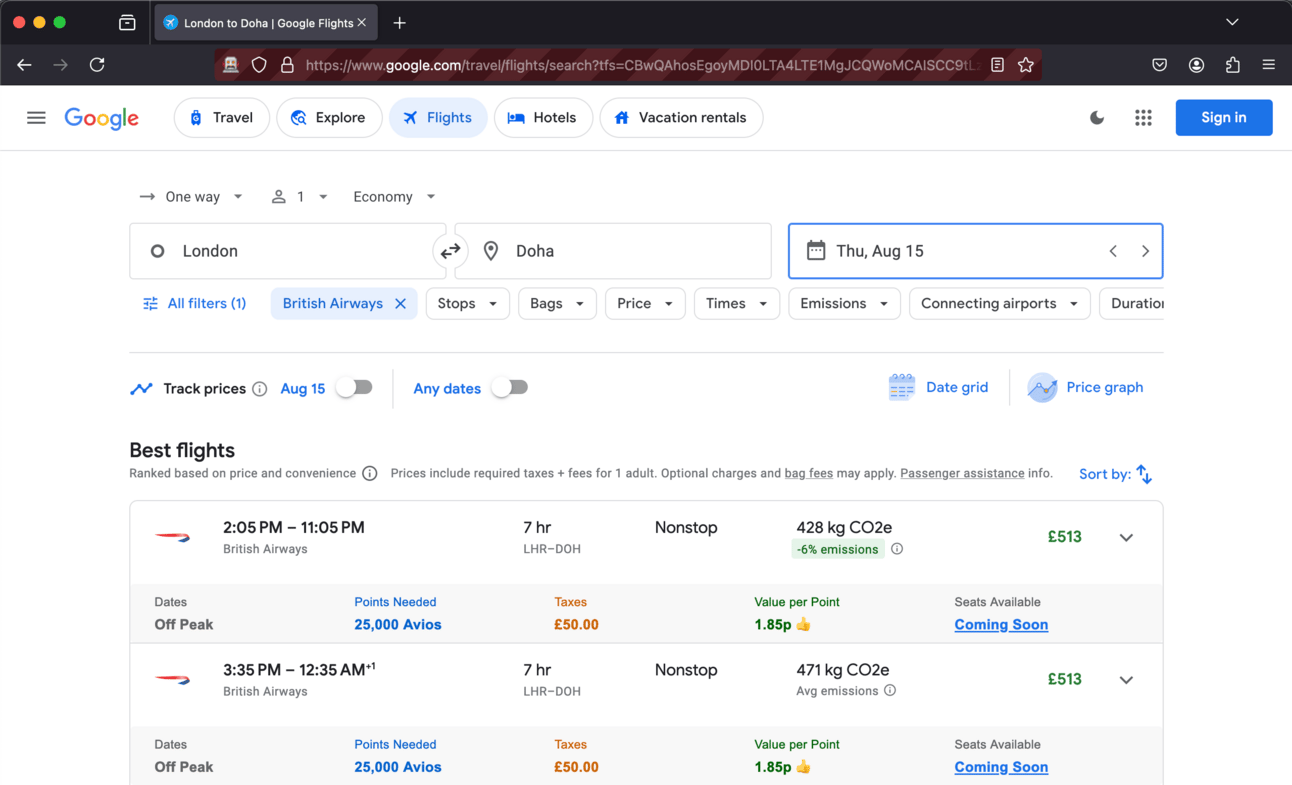Viewport: 1292px width, 785px height.
Task: Select the Flights tab
Action: [438, 118]
